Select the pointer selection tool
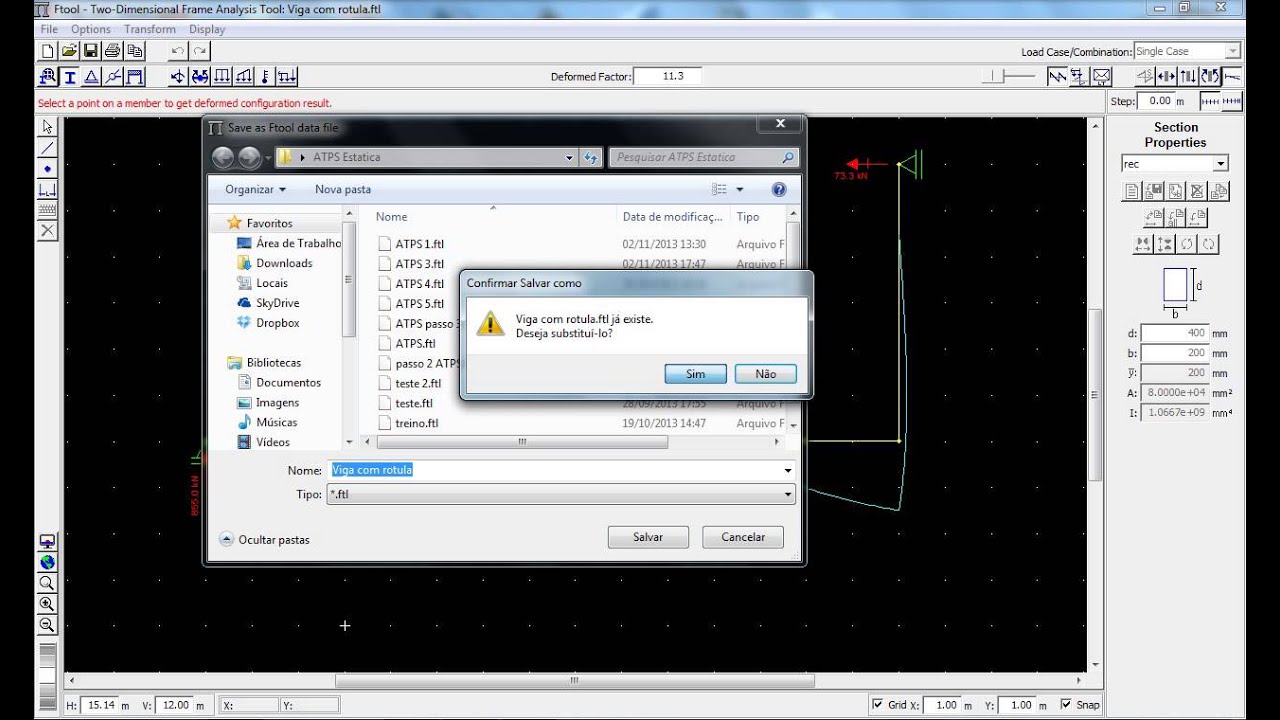This screenshot has height=720, width=1280. pyautogui.click(x=47, y=127)
